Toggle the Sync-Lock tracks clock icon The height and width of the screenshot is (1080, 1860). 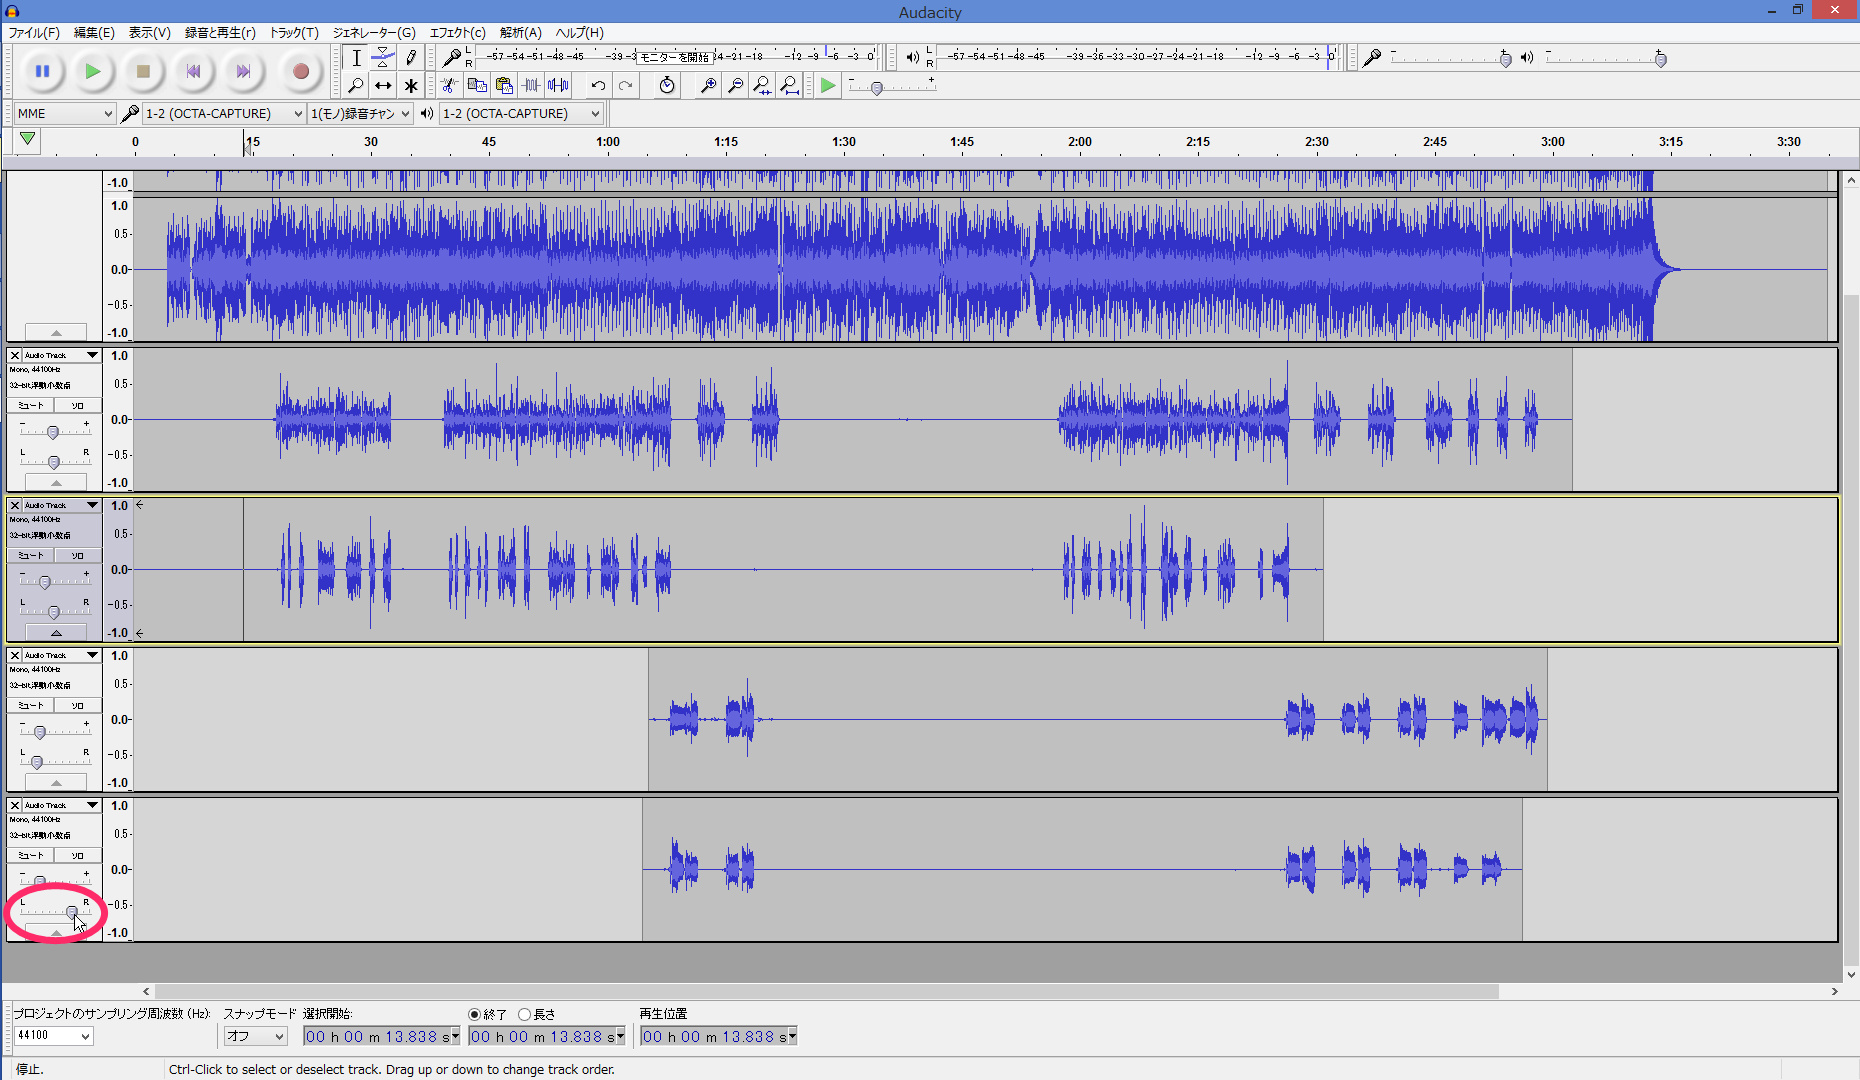pos(667,86)
